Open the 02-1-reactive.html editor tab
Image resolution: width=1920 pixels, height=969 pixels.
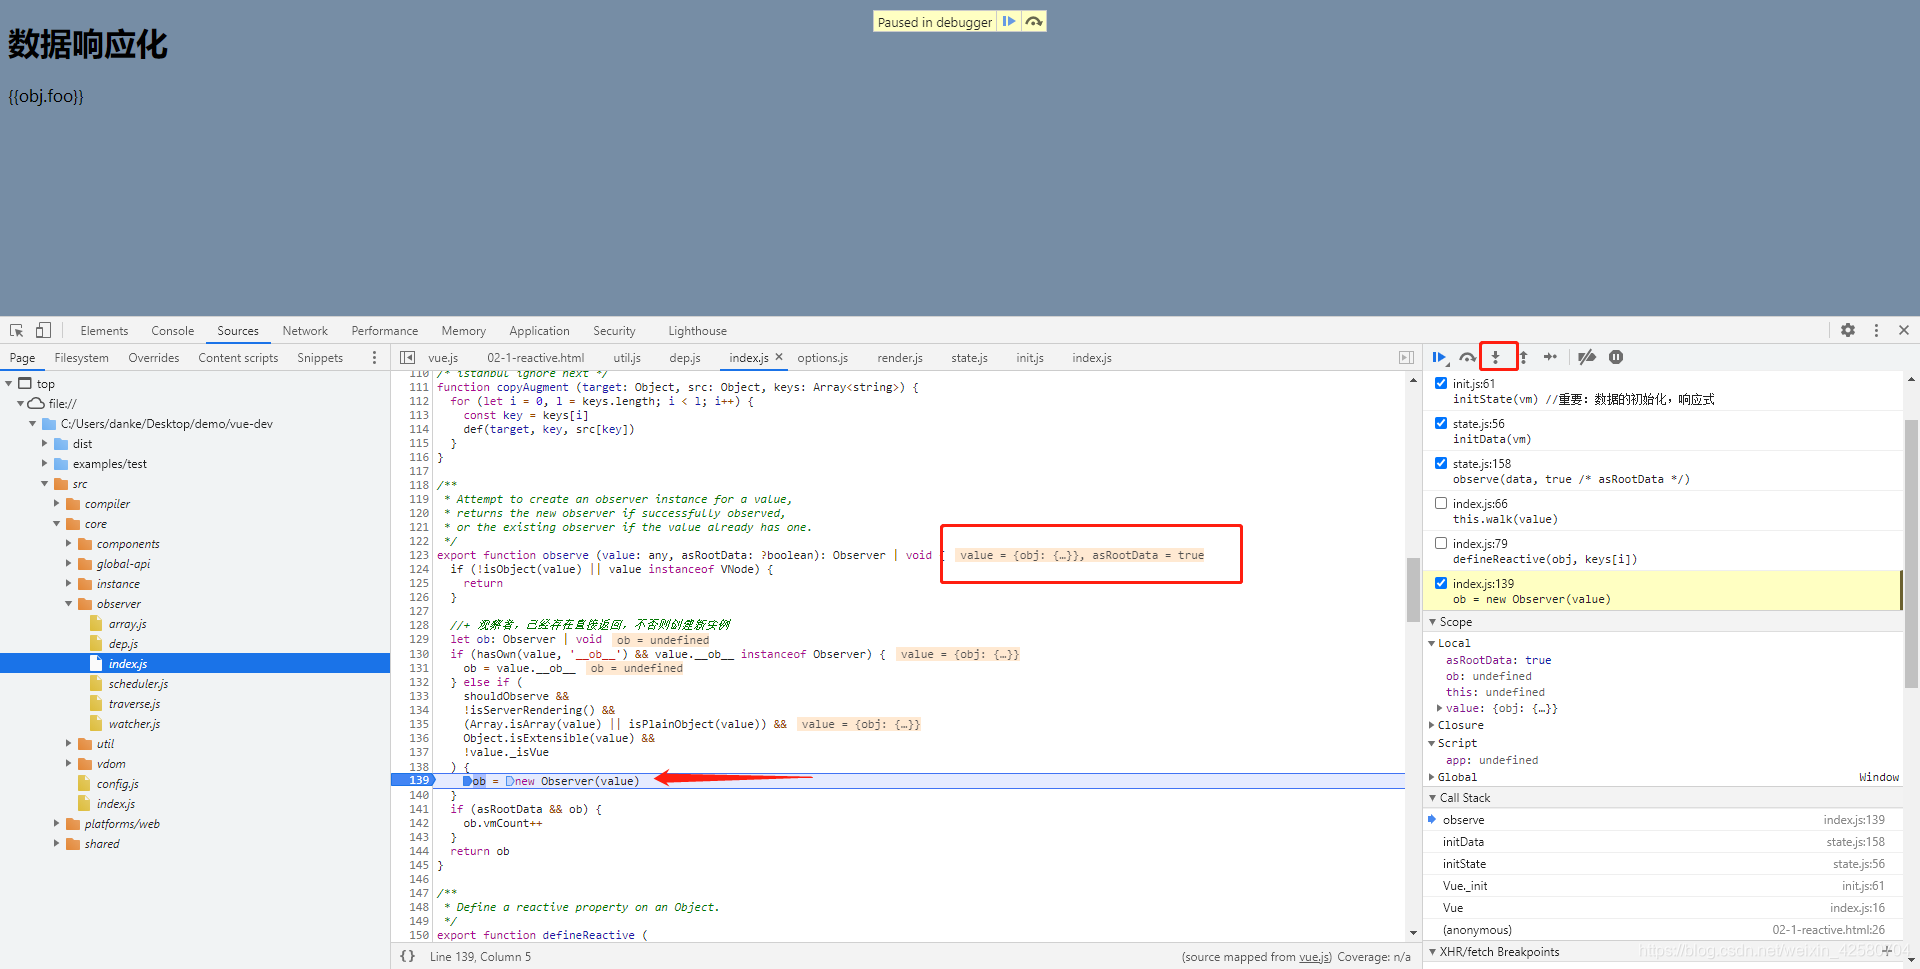click(536, 358)
